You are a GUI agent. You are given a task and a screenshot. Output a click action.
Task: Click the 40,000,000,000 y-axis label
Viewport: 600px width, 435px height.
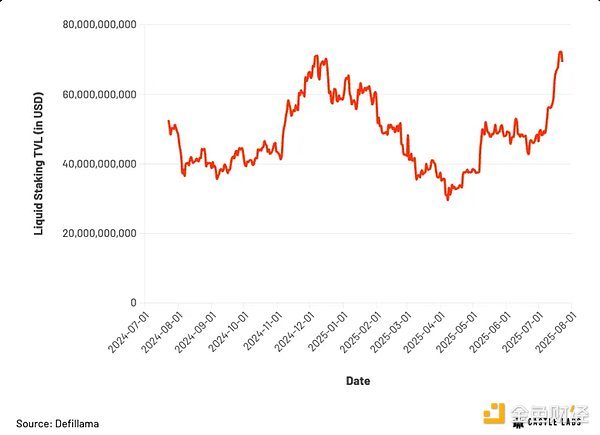pyautogui.click(x=98, y=163)
